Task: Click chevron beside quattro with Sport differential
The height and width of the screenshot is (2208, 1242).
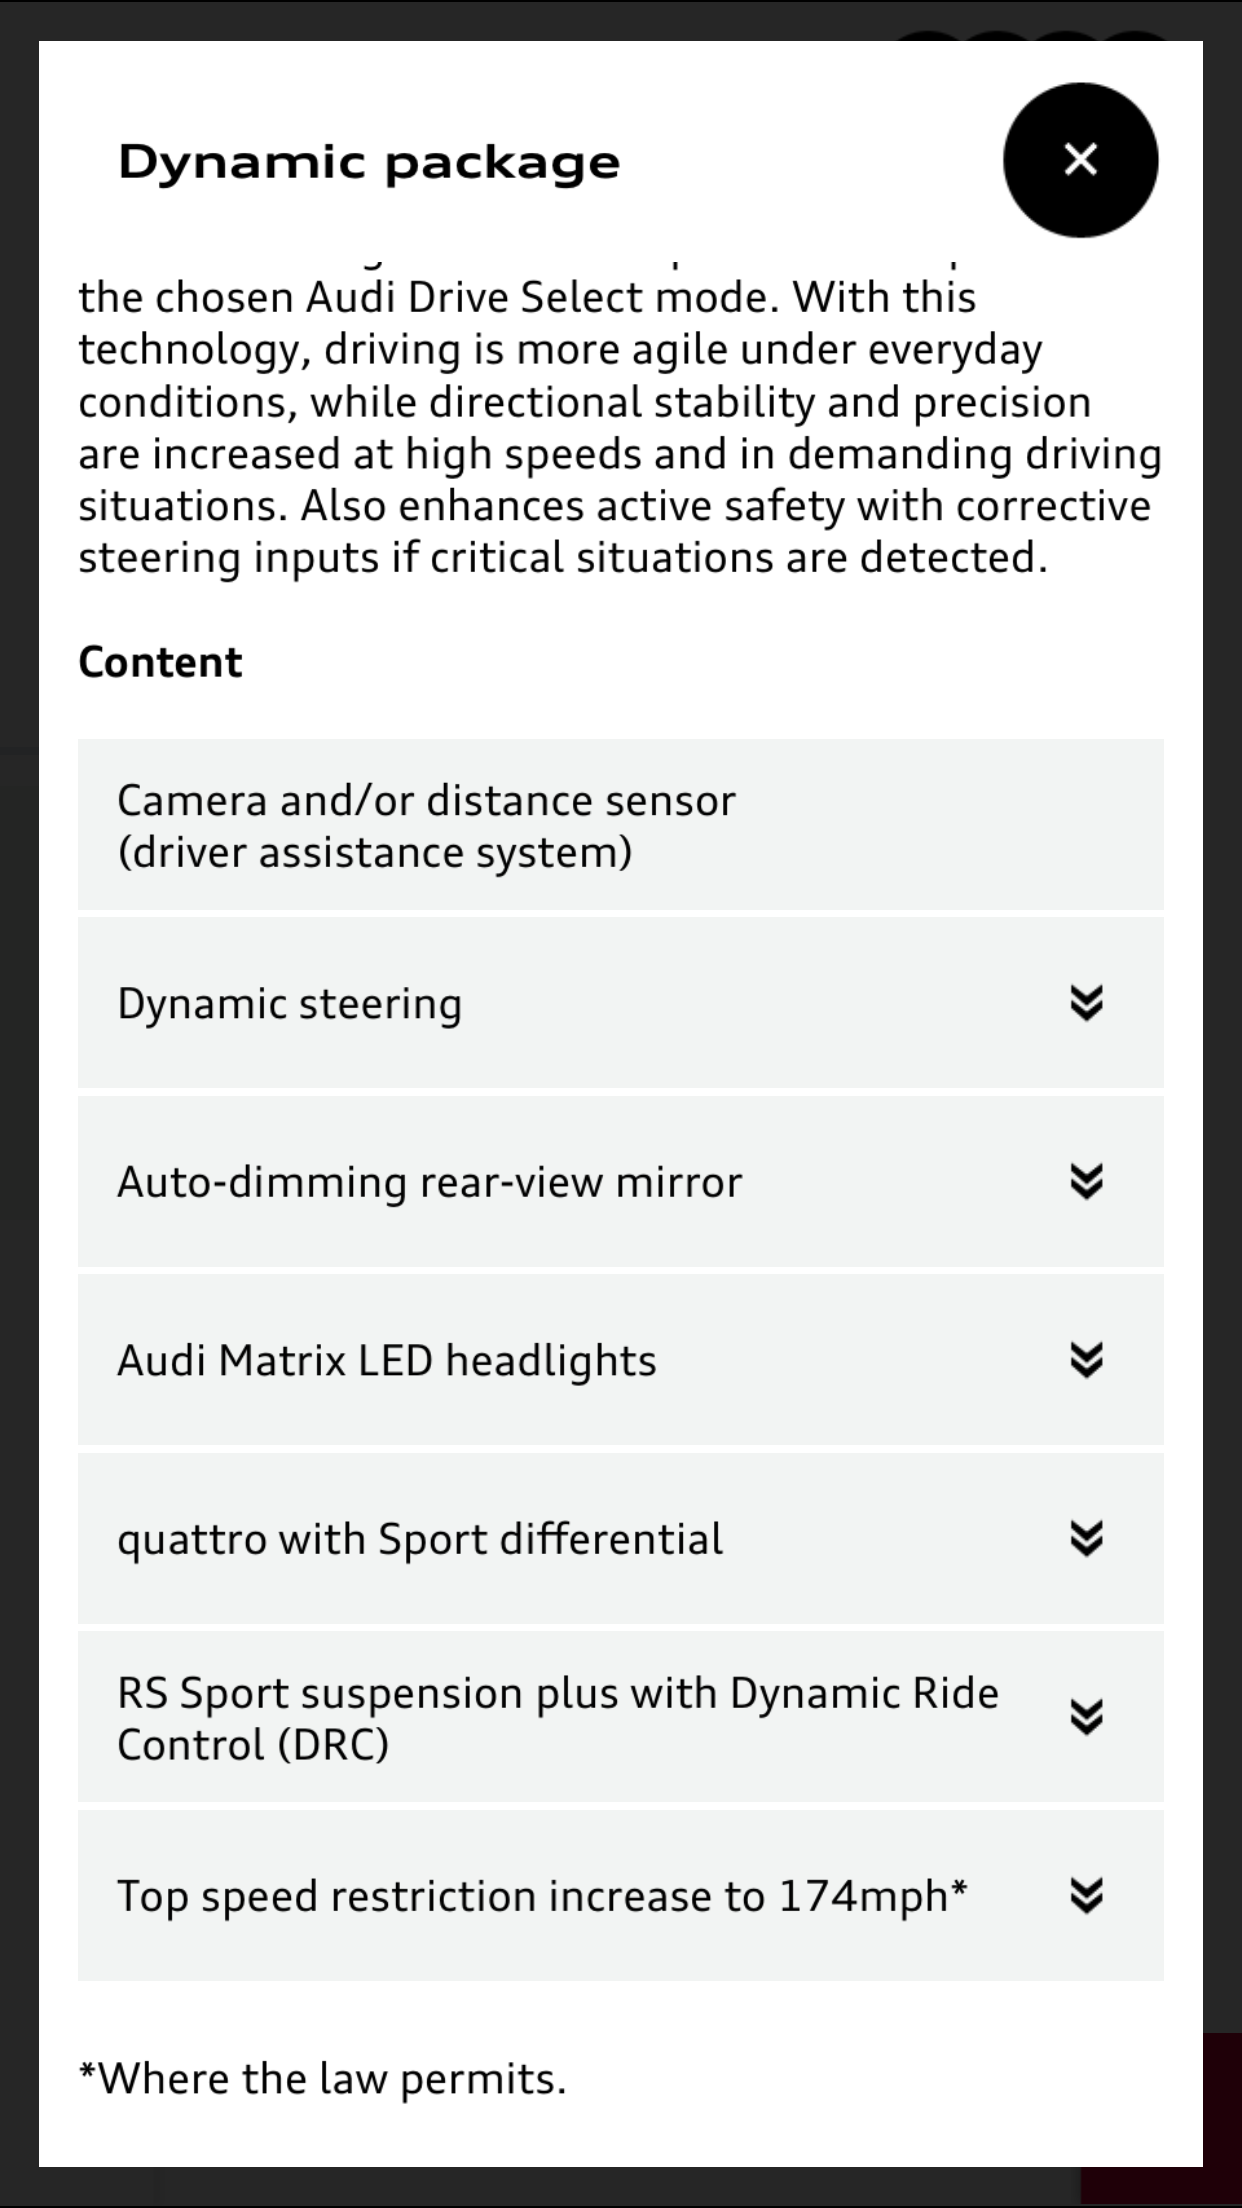Action: point(1086,1539)
